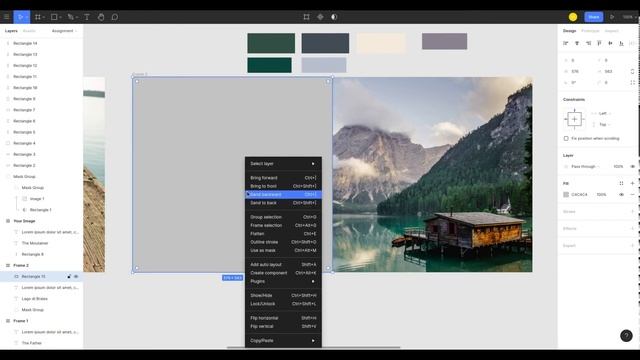The height and width of the screenshot is (360, 640).
Task: Choose Send backward from context menu
Action: pyautogui.click(x=283, y=195)
